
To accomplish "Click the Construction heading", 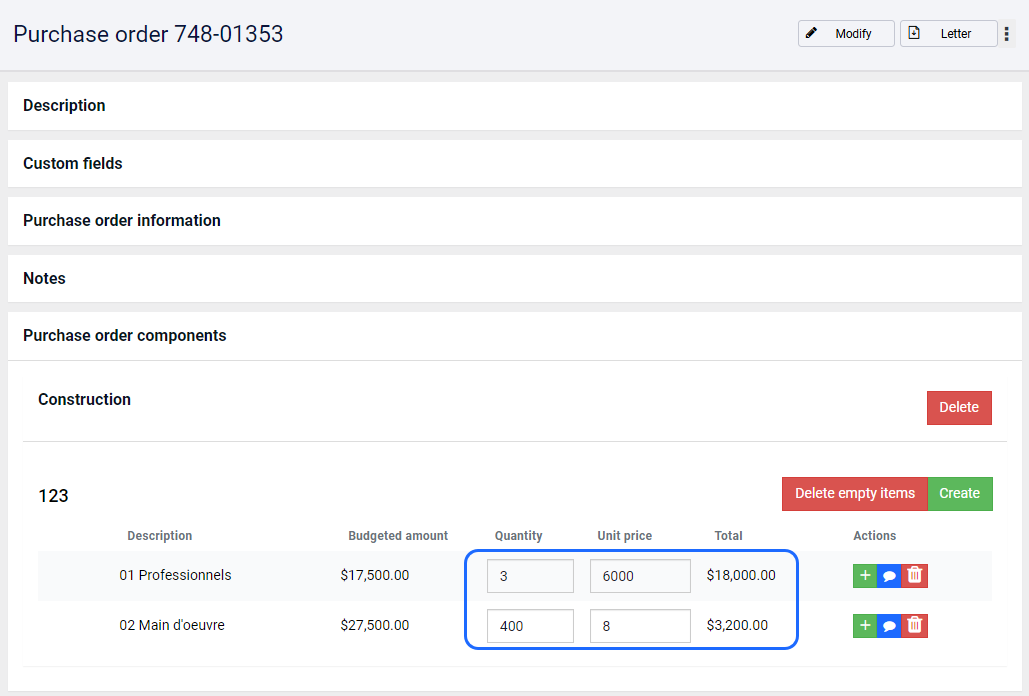I will click(84, 399).
